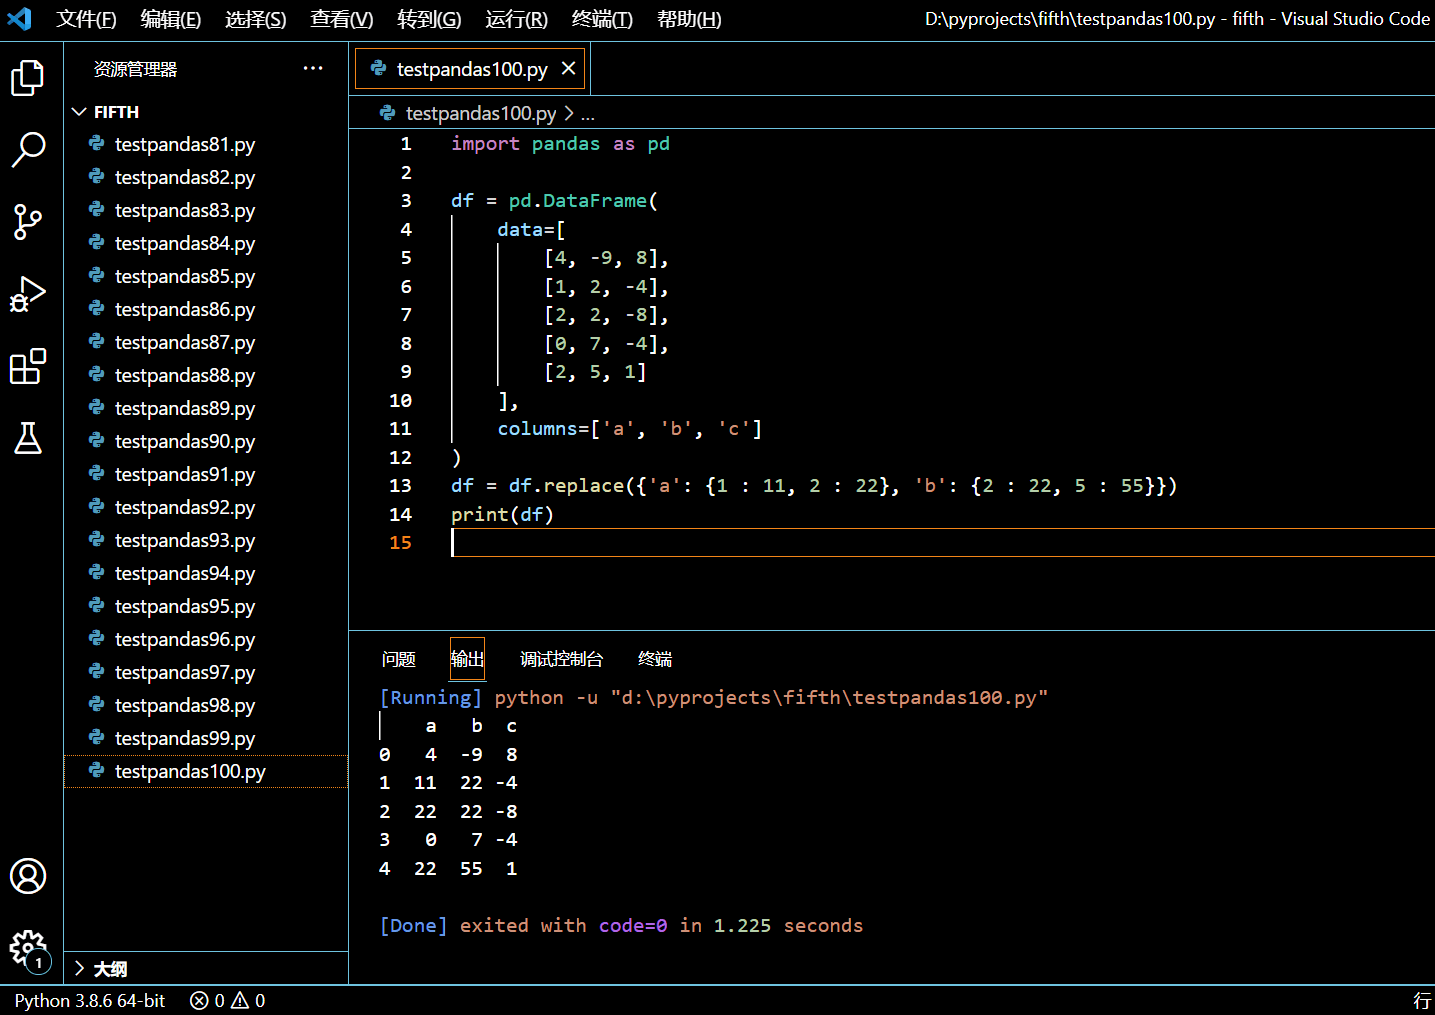Click Python 3.8.6 64-bit interpreter selector

(x=90, y=1000)
